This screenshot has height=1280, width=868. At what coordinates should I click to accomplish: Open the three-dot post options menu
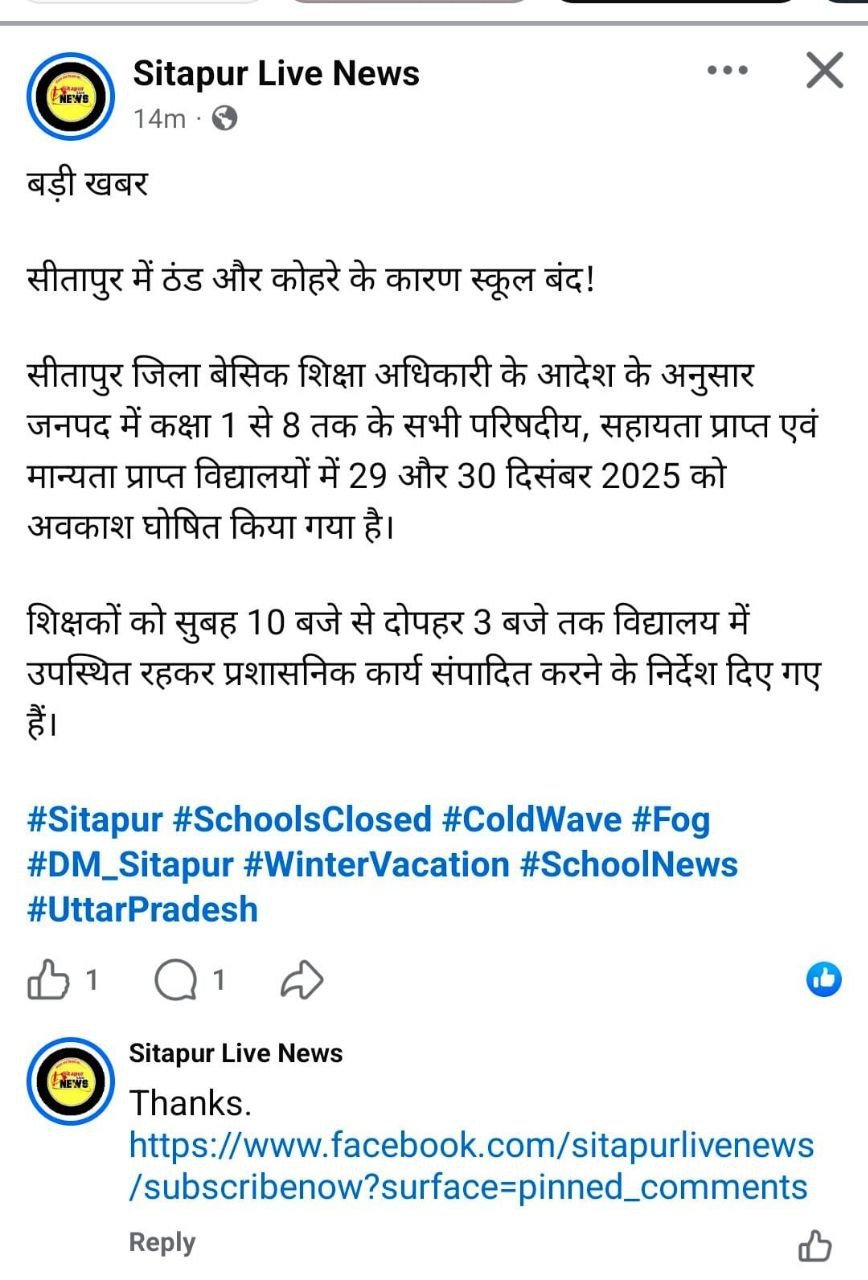click(x=727, y=71)
